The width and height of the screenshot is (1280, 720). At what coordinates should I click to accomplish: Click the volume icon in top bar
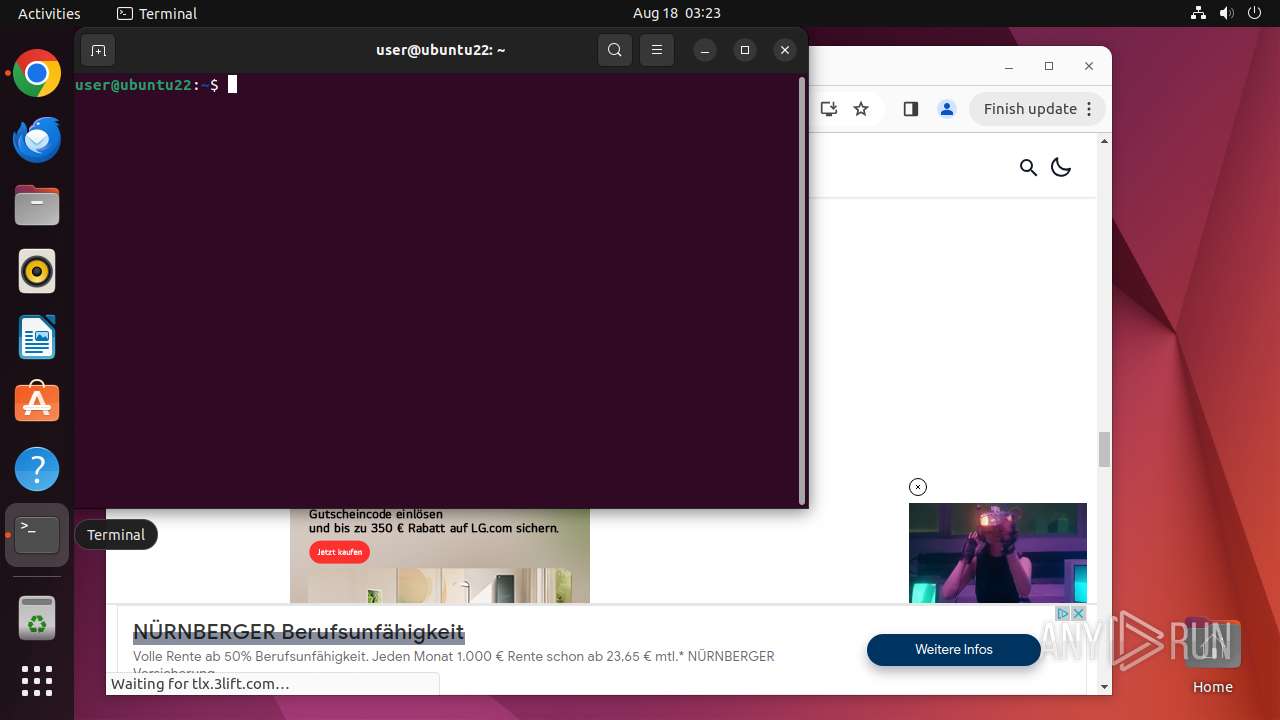point(1226,13)
